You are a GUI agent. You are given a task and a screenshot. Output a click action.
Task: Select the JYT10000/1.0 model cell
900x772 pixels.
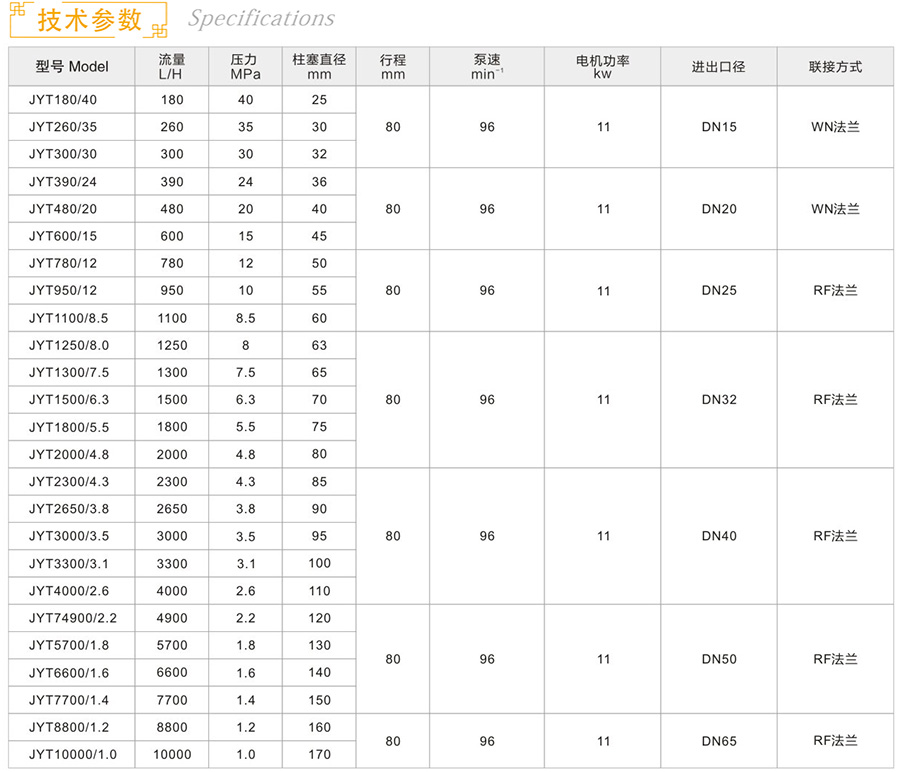tap(73, 754)
